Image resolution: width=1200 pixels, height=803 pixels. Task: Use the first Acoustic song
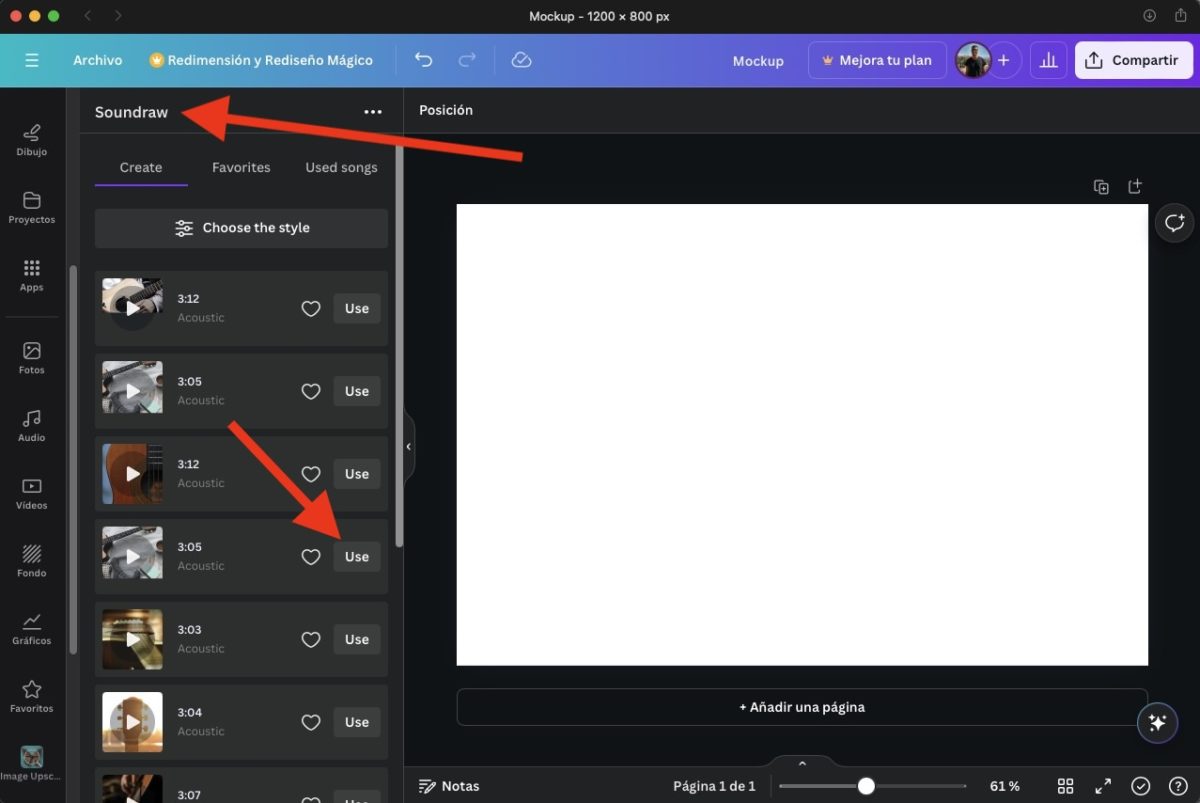point(356,308)
